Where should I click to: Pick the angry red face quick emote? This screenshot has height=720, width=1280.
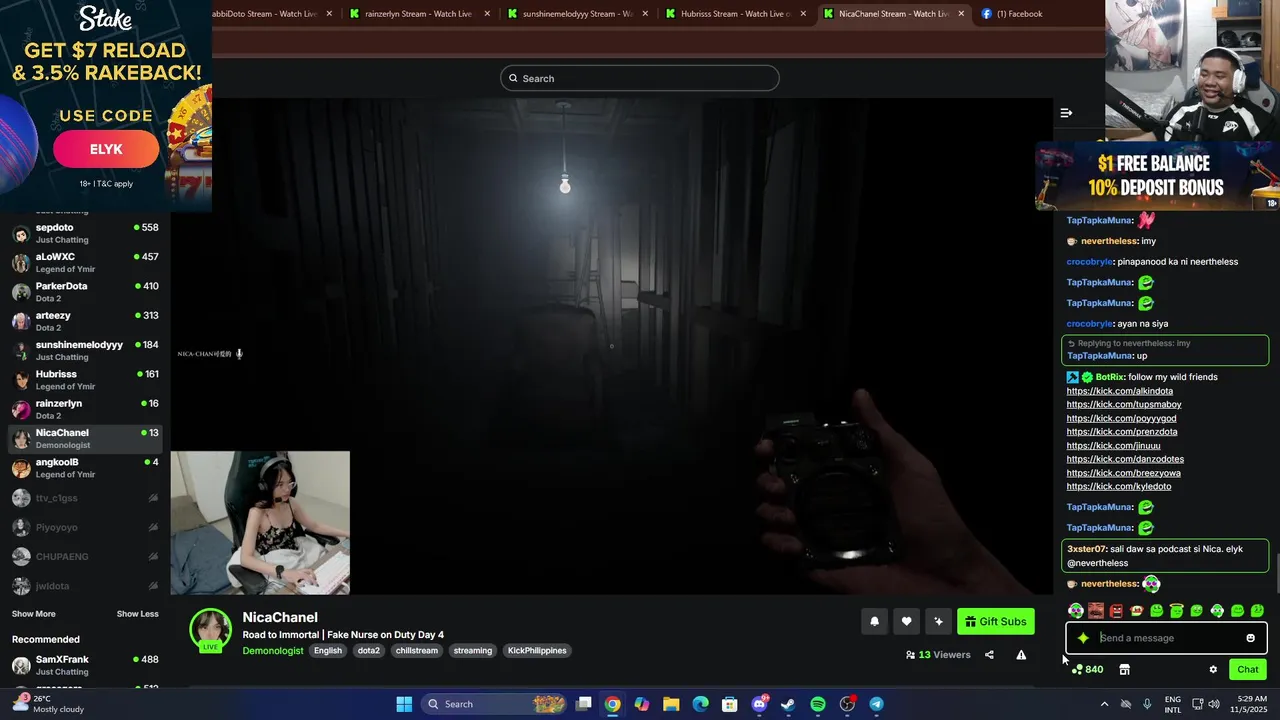pyautogui.click(x=1116, y=611)
